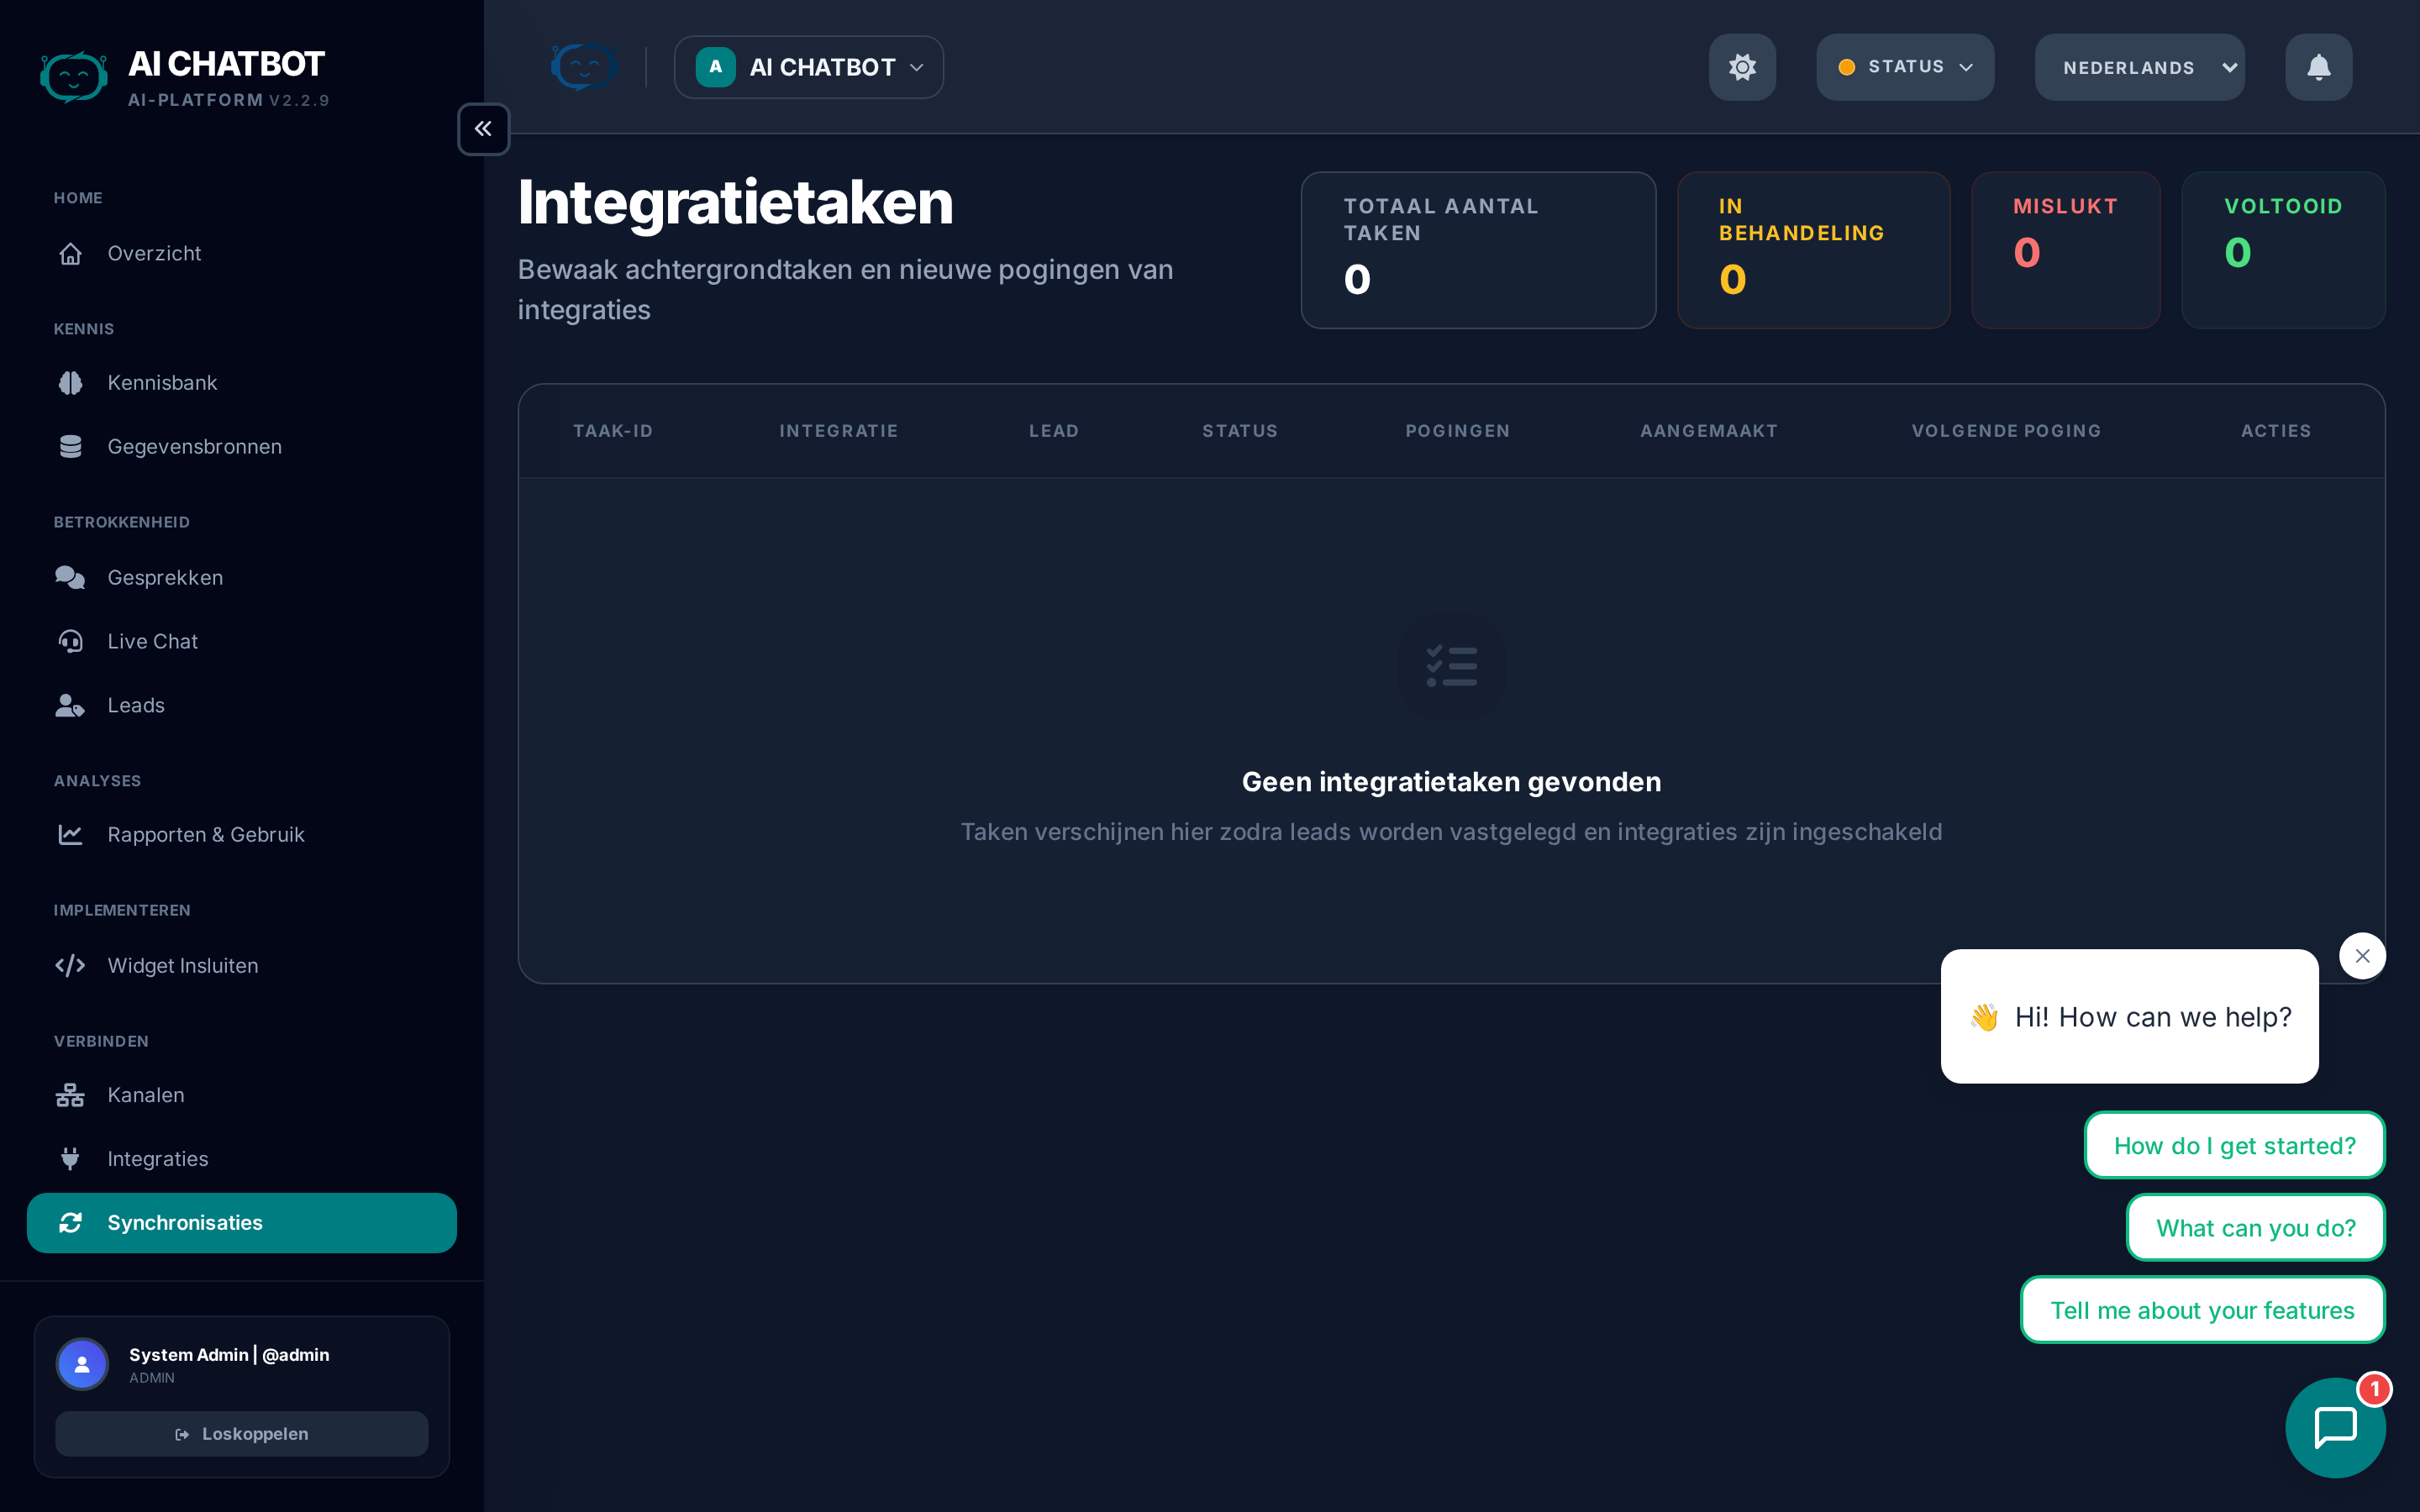Open the Kennisbank brain icon
This screenshot has width=2420, height=1512.
point(70,383)
